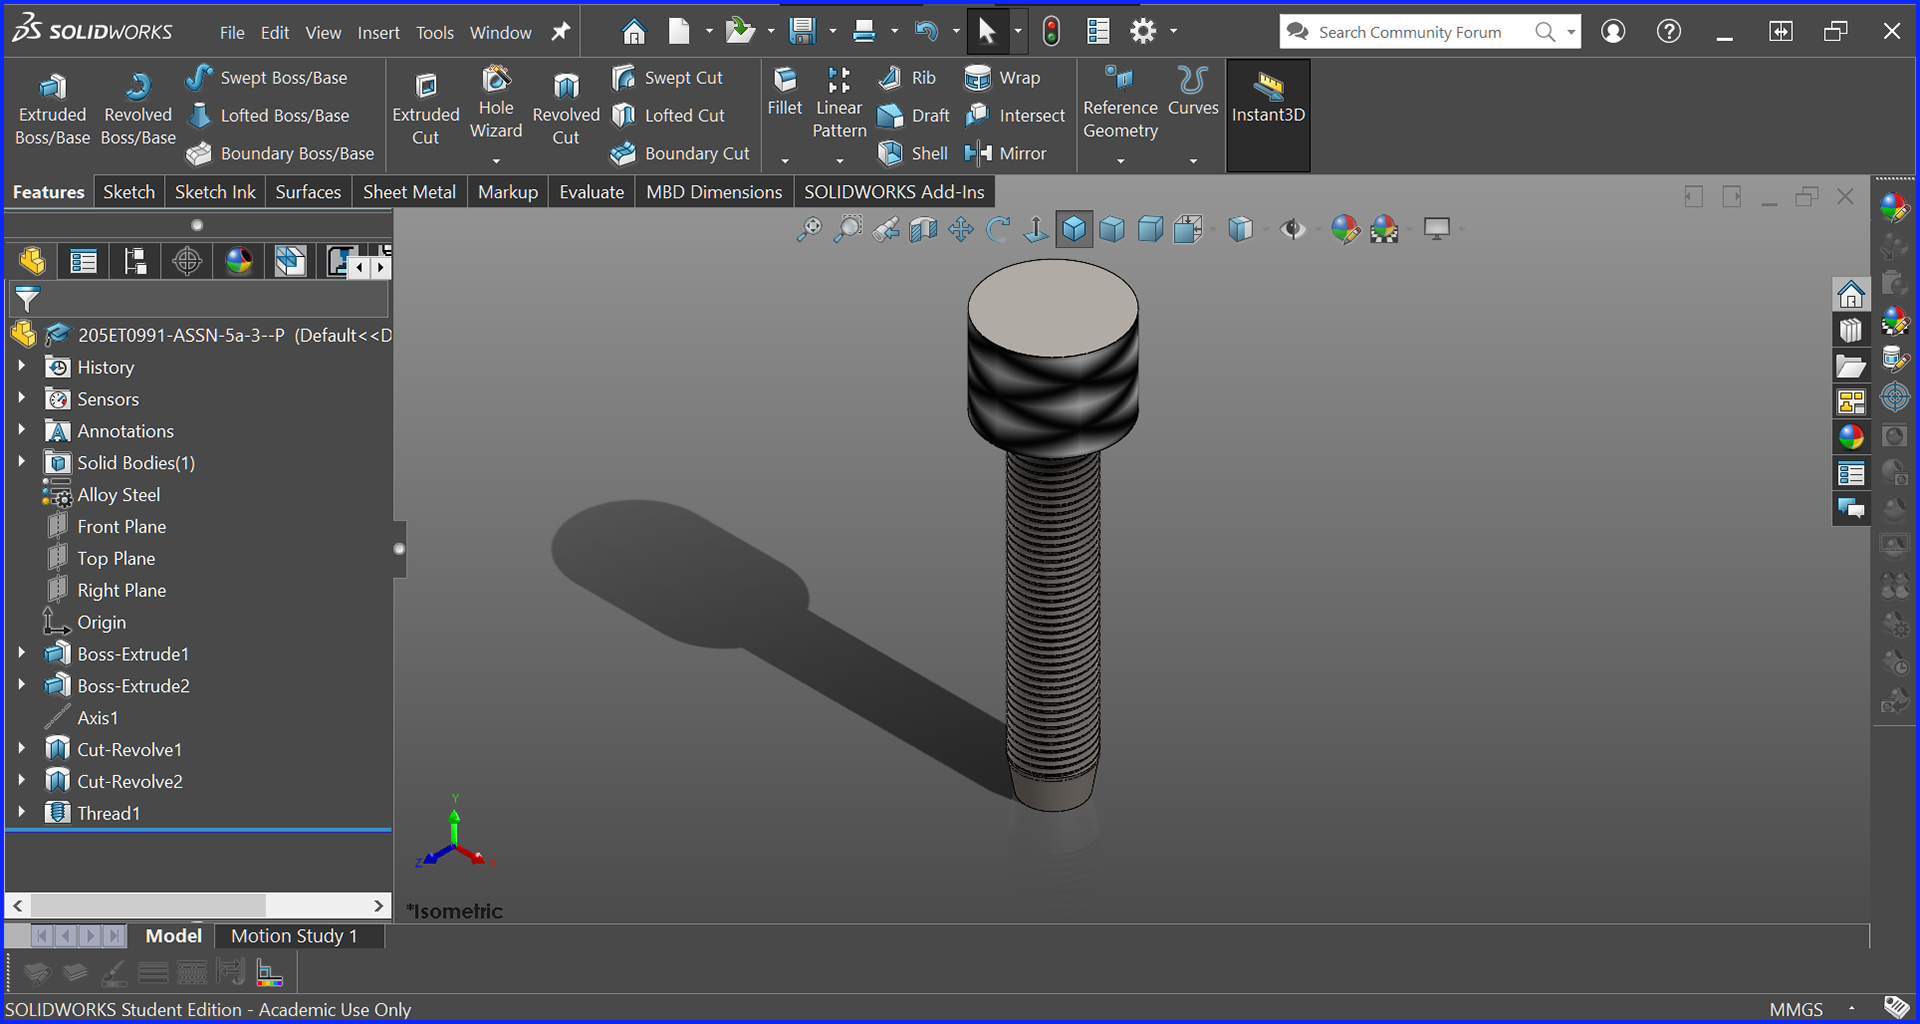Choose Boundary Boss/Base feature

point(280,153)
